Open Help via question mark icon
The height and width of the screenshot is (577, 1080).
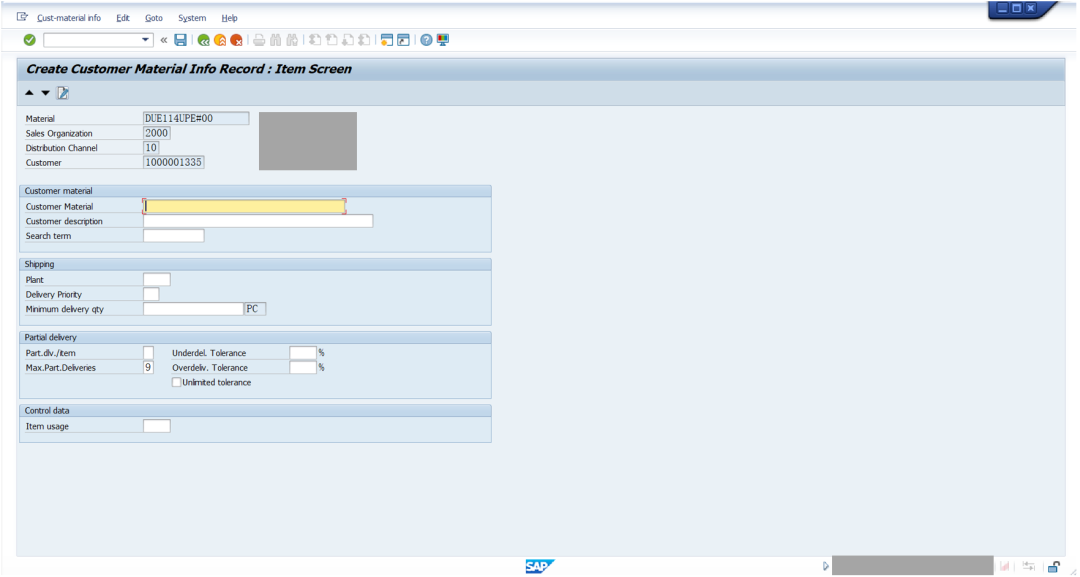coord(426,40)
